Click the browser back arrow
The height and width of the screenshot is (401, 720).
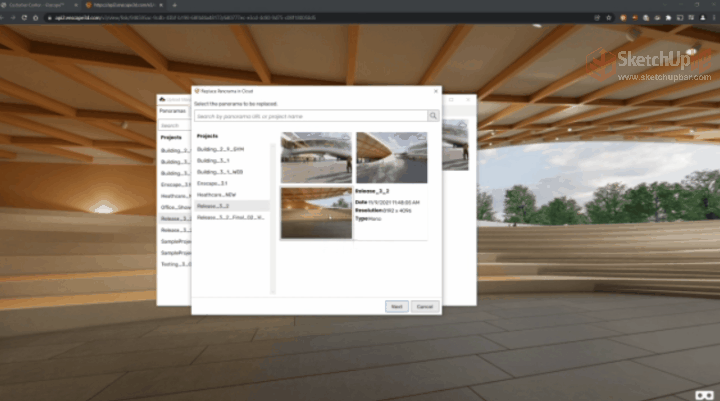tap(2, 17)
